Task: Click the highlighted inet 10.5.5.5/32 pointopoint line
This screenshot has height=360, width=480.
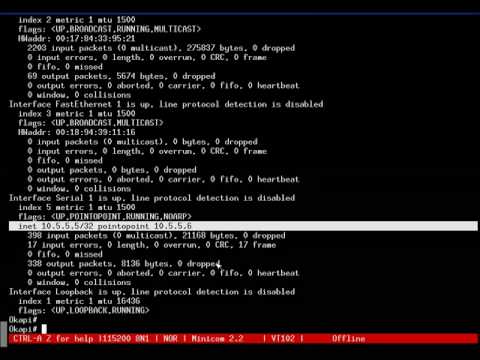Action: (243, 226)
